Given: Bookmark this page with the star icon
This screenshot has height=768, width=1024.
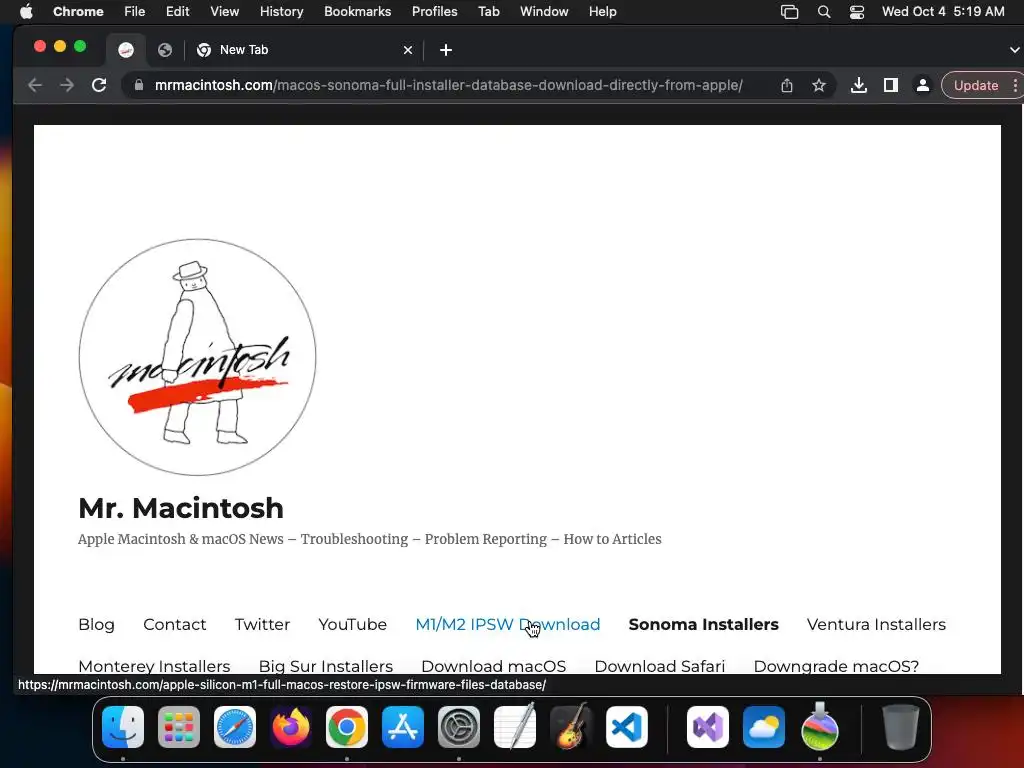Looking at the screenshot, I should (x=819, y=85).
